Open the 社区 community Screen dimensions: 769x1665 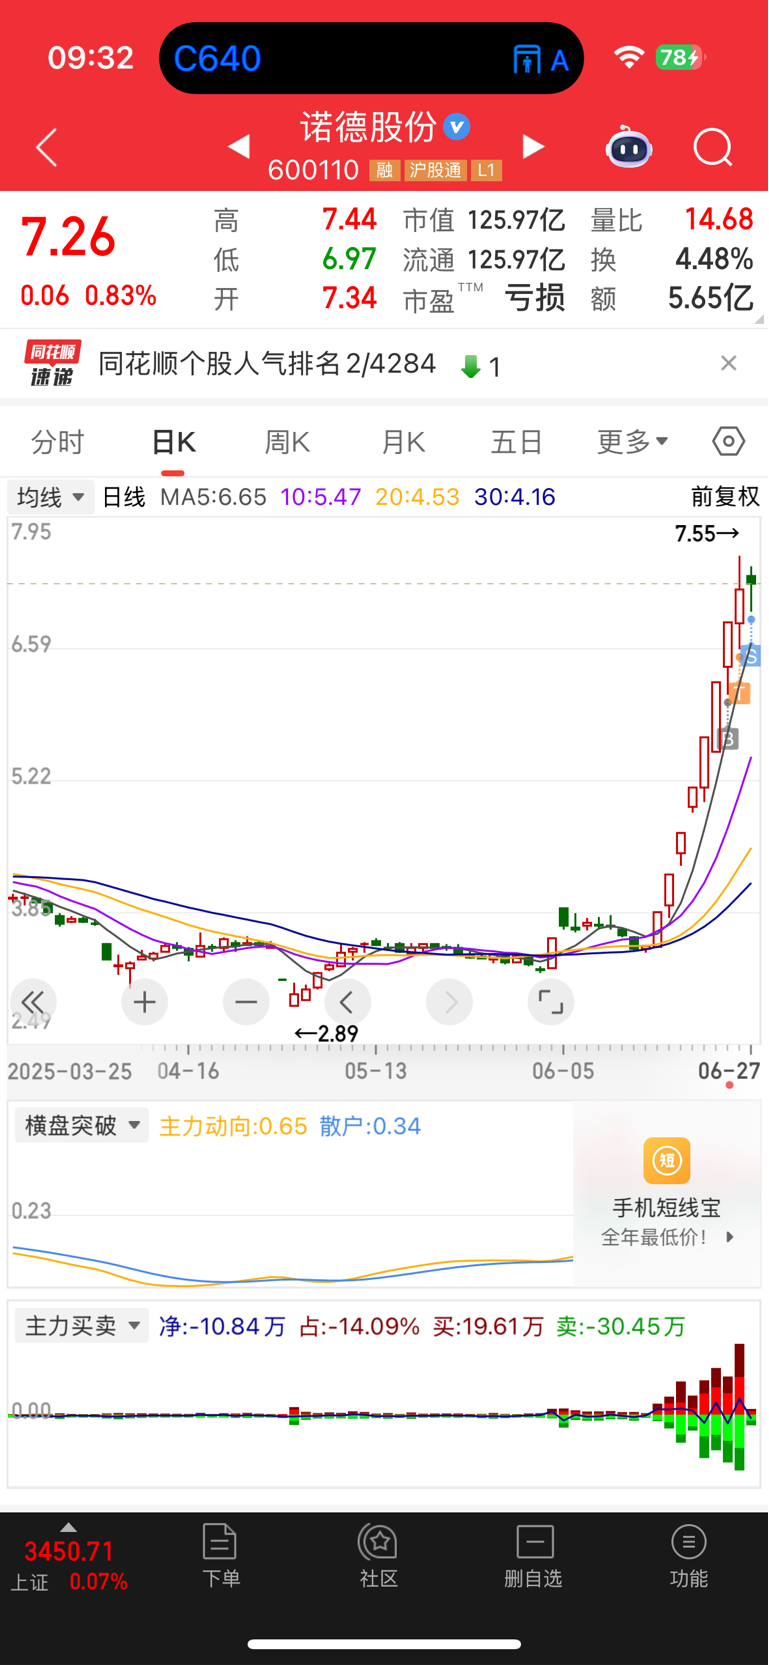click(379, 1556)
